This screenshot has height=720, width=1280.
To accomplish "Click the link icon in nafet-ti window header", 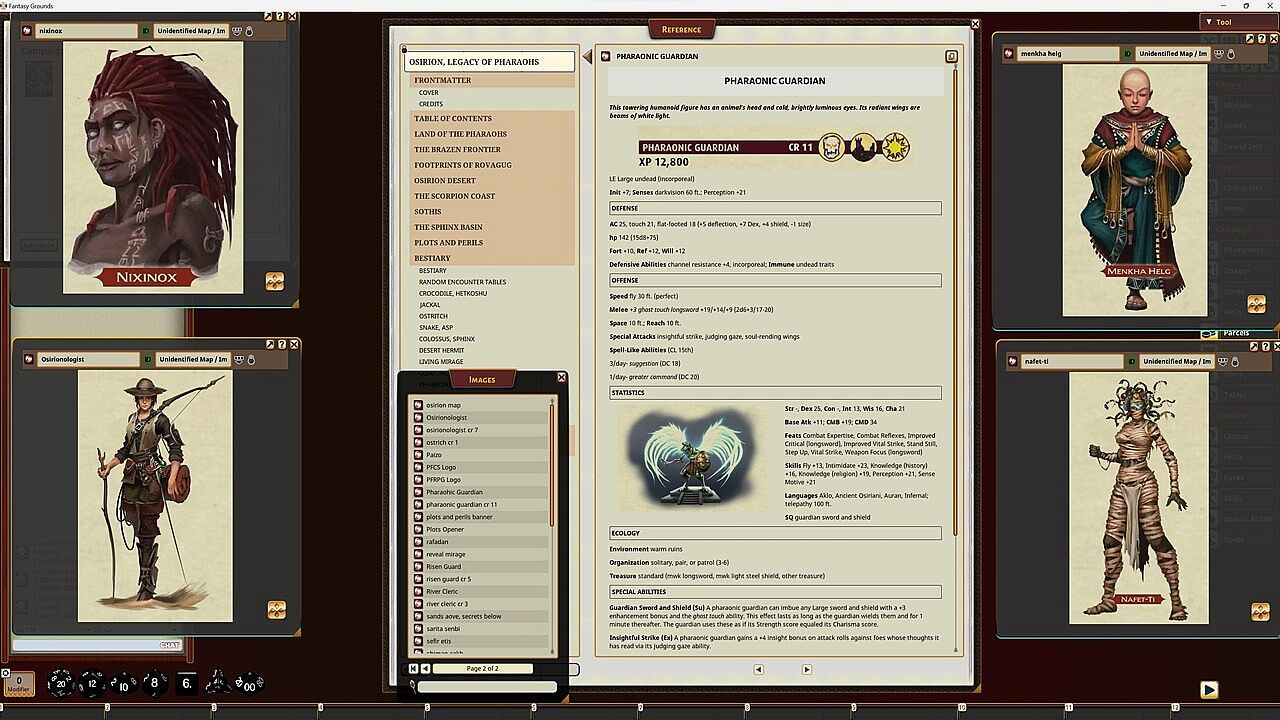I will (1014, 361).
